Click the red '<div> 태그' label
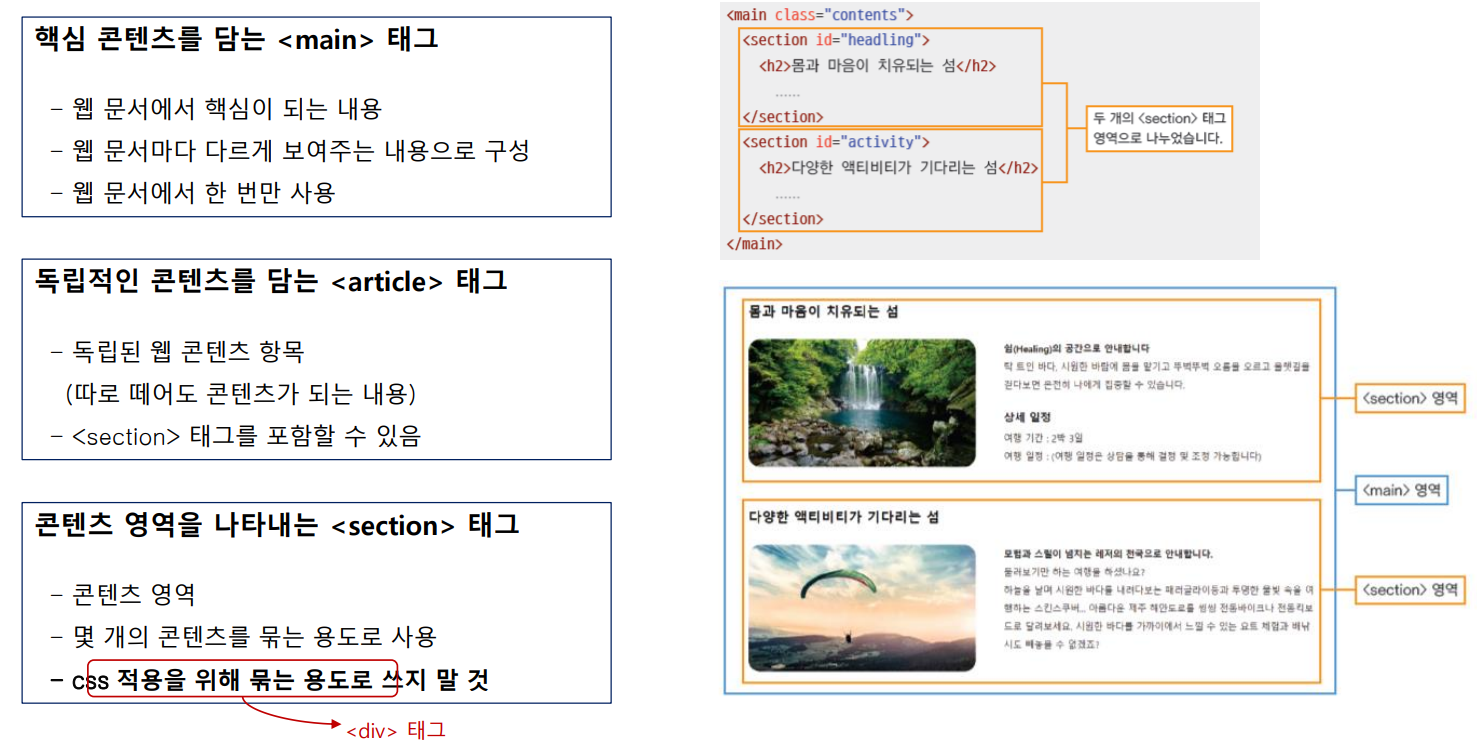Screen dimensions: 1477x749 pos(396,731)
